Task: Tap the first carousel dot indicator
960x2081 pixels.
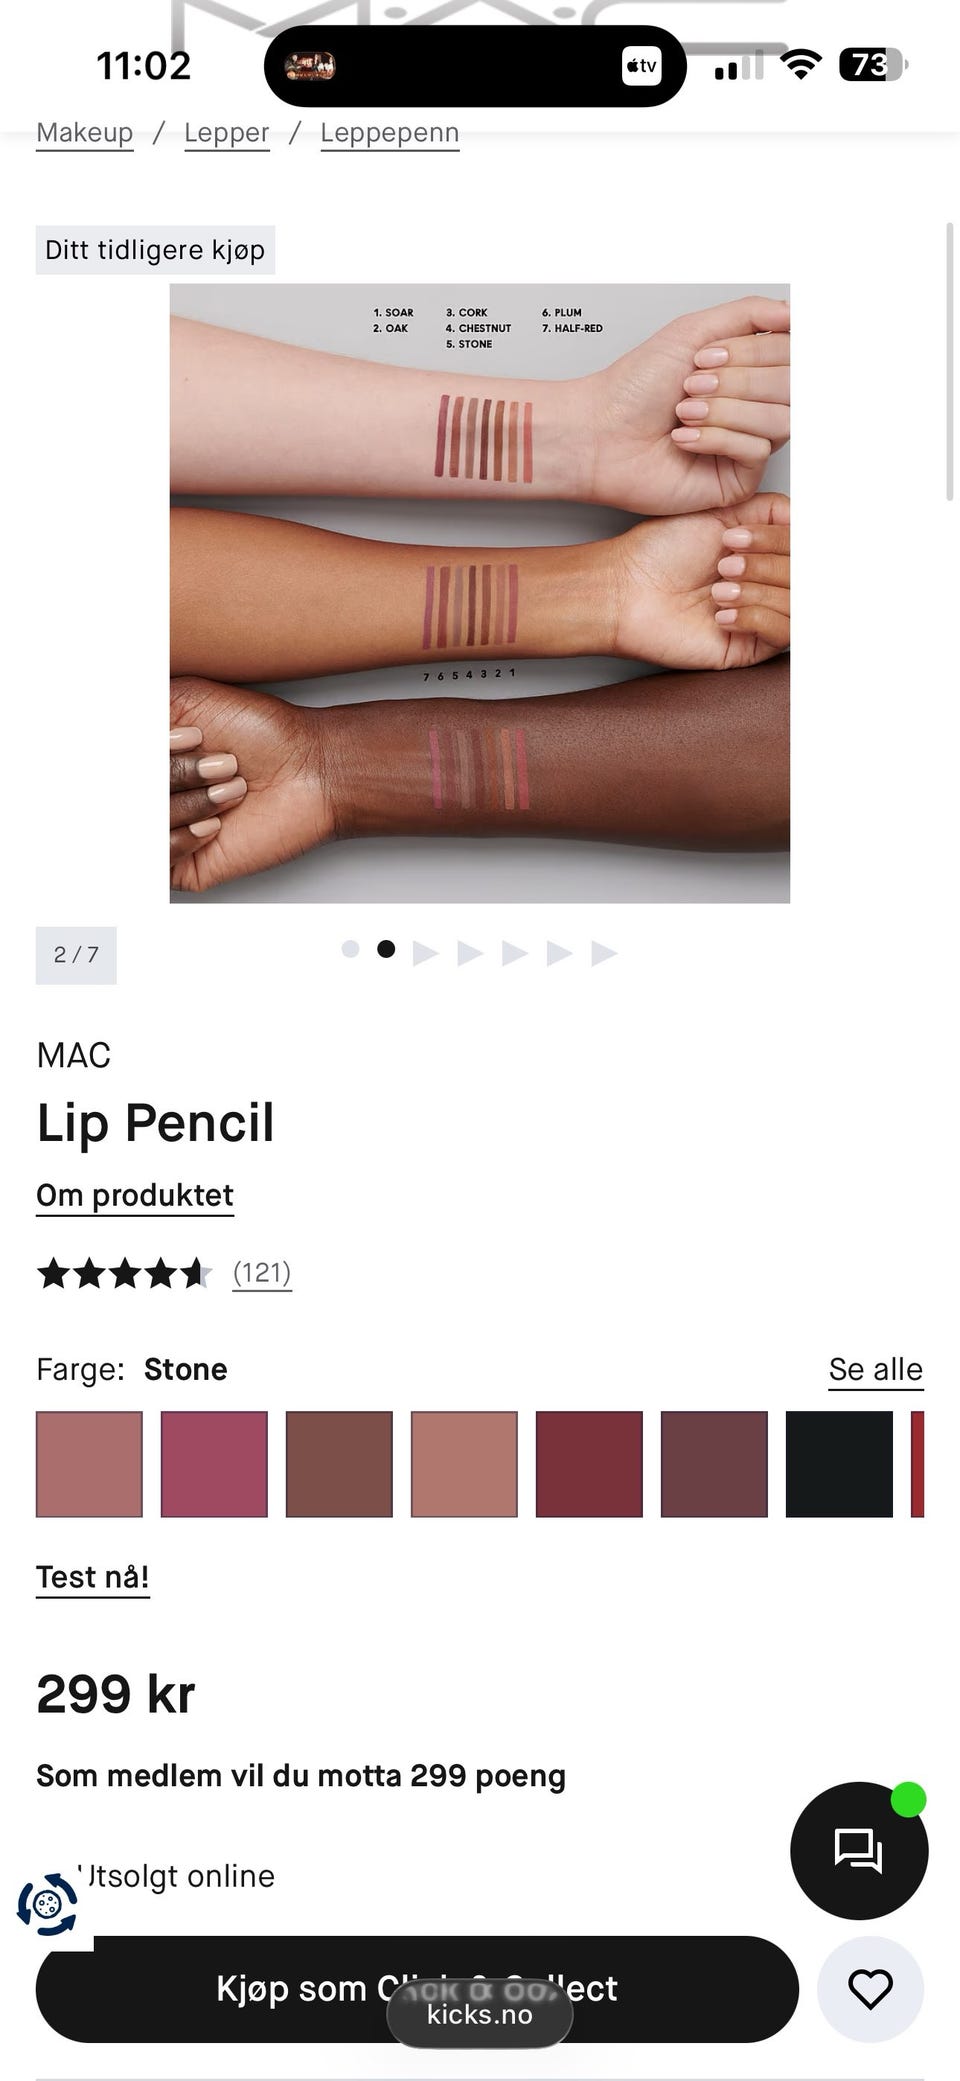Action: (x=350, y=949)
